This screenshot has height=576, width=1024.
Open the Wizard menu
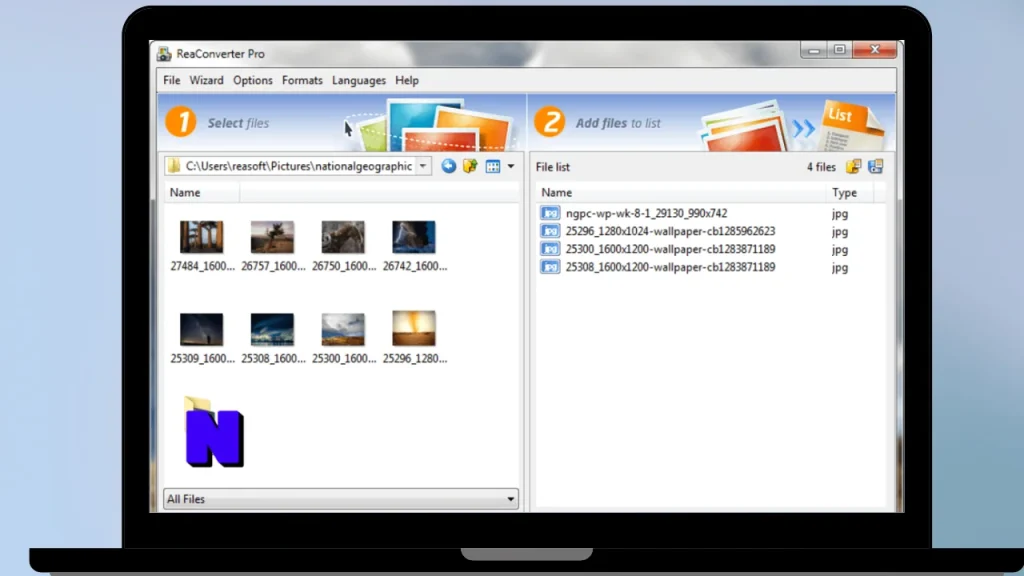coord(206,80)
